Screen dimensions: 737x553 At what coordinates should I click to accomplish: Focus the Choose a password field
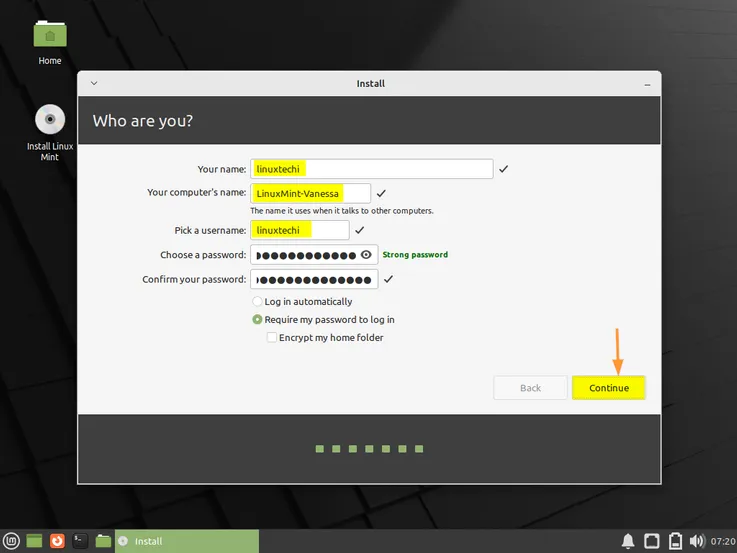pos(314,255)
